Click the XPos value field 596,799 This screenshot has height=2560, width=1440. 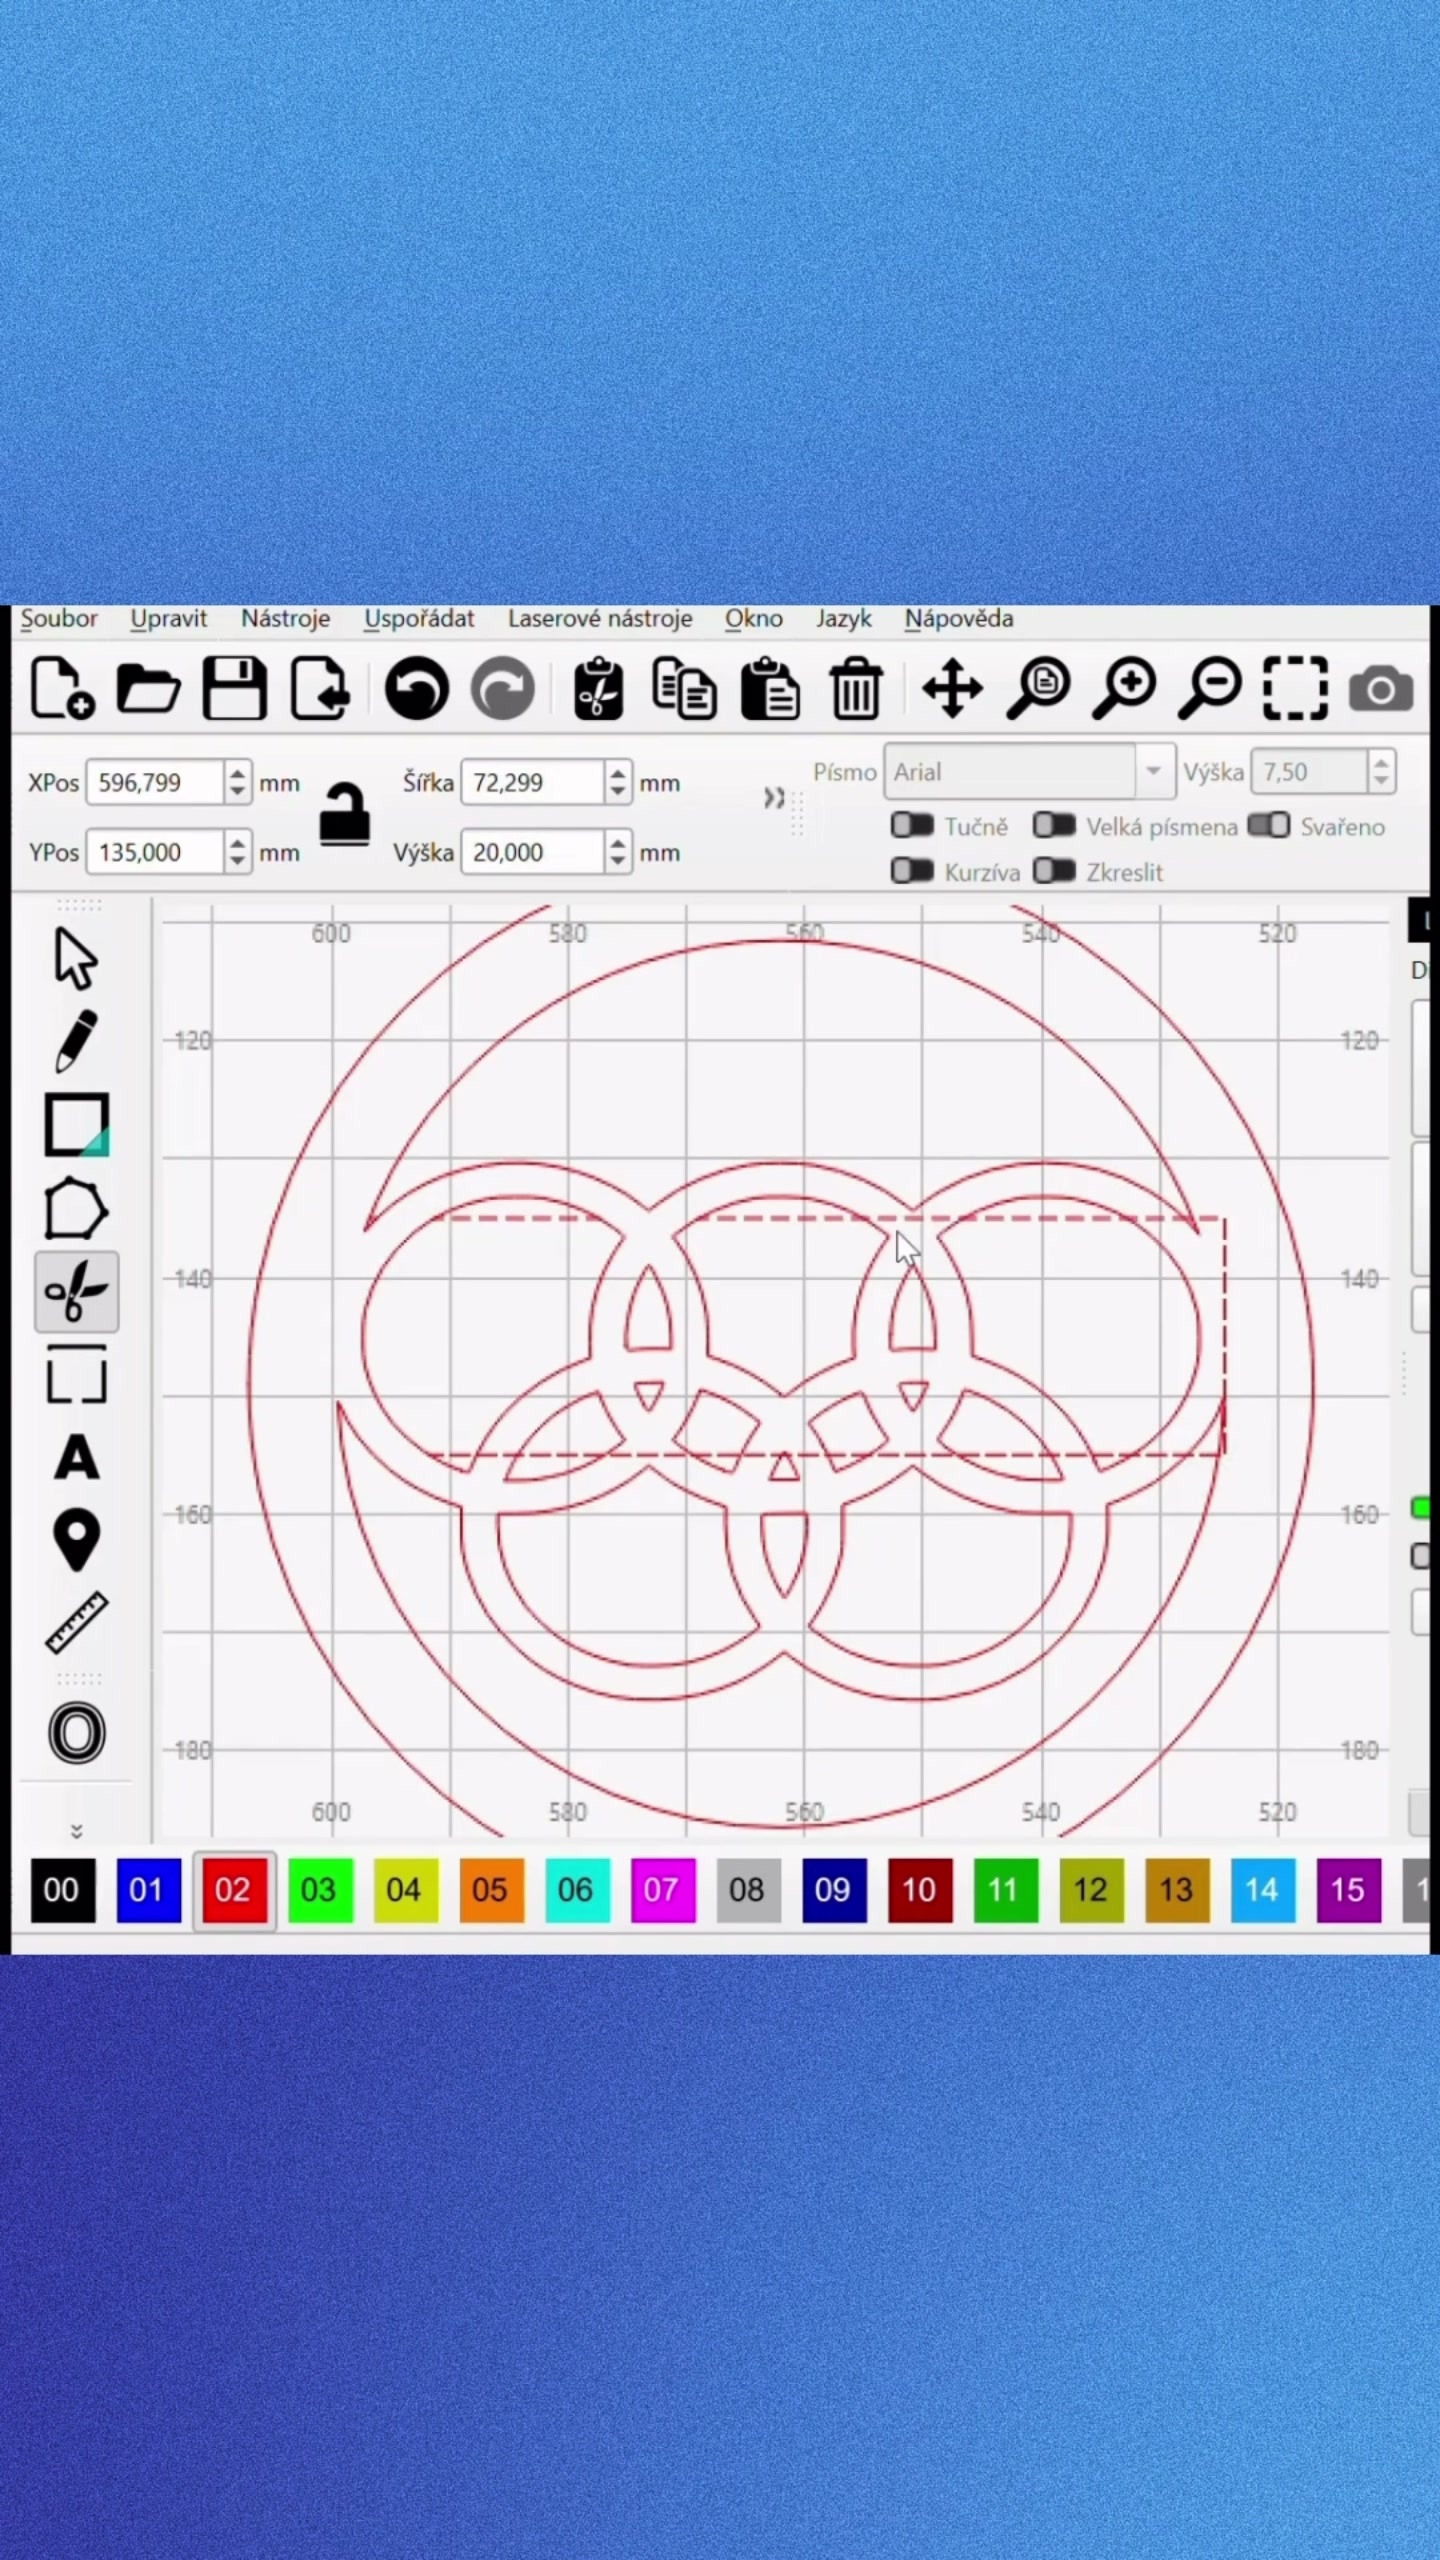pyautogui.click(x=156, y=782)
